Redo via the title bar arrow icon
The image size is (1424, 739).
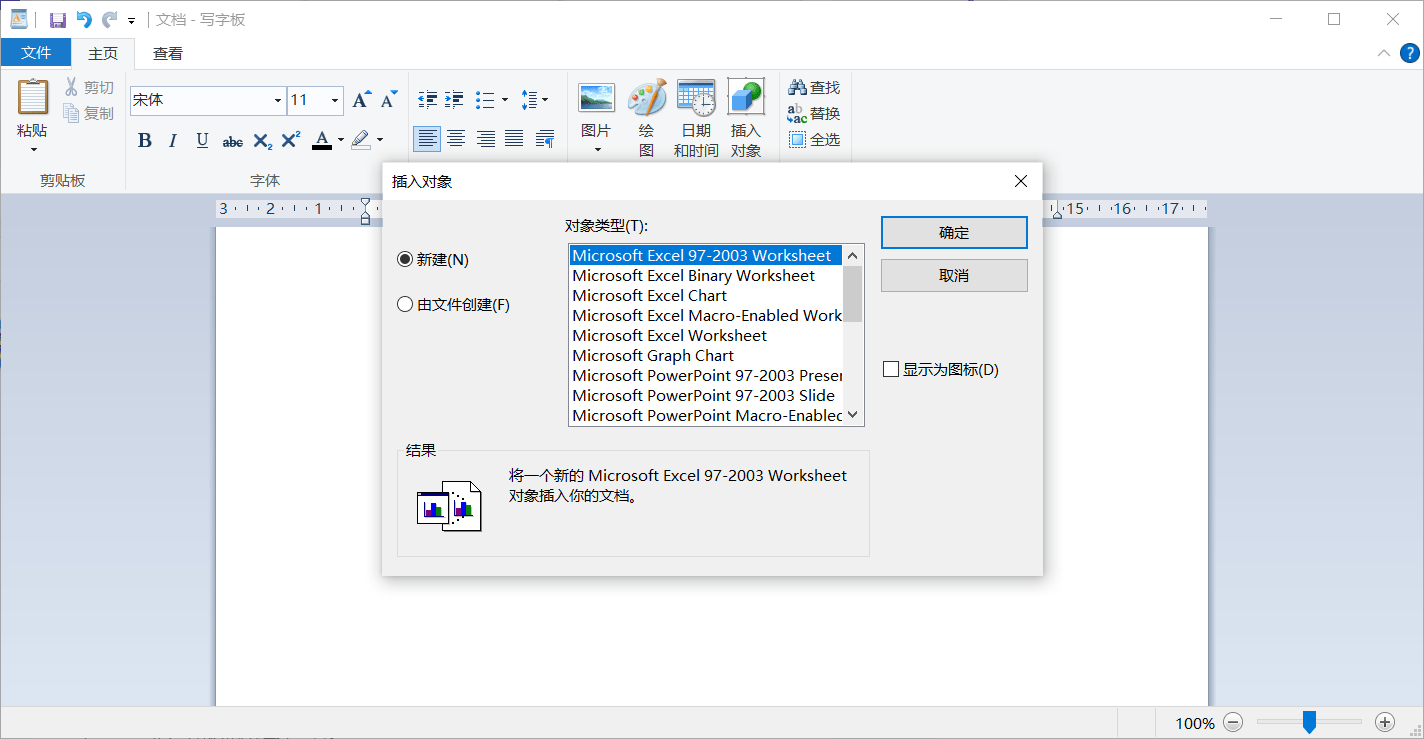click(x=109, y=19)
